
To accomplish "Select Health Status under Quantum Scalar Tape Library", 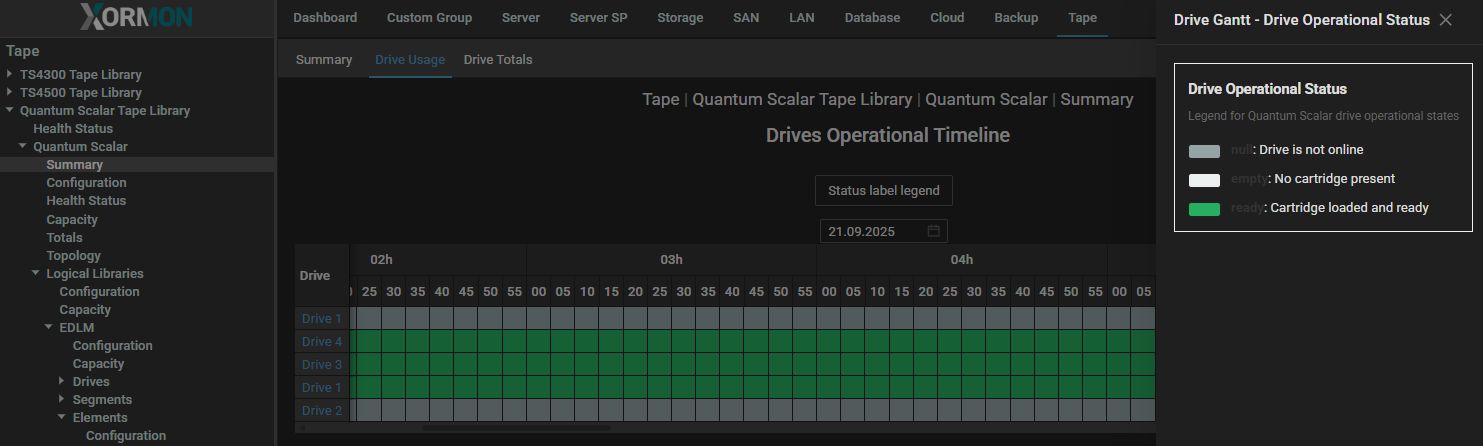I will pos(73,128).
